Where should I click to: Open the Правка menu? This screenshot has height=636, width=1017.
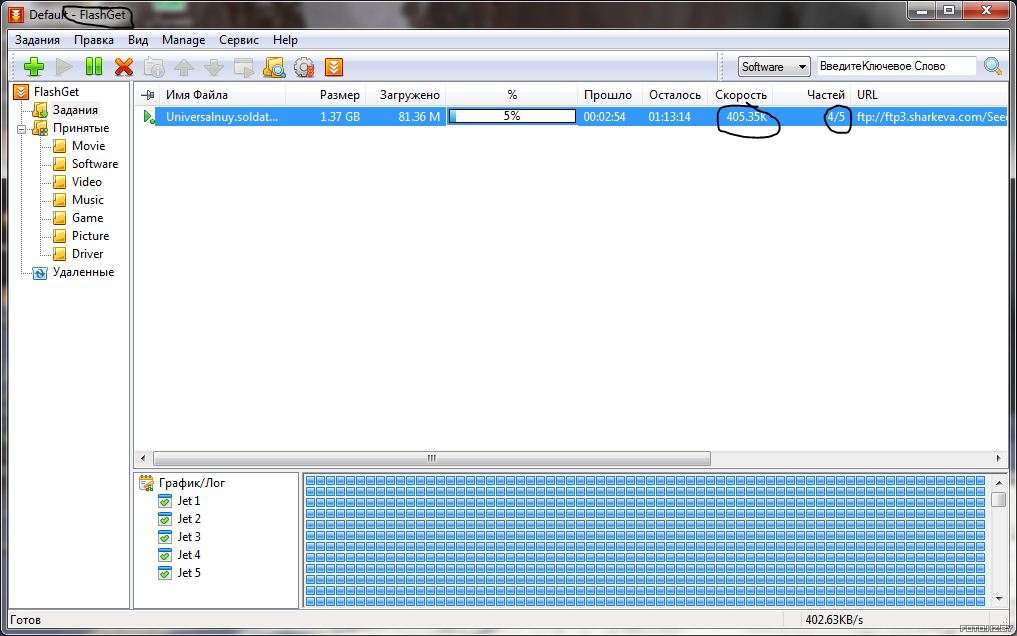93,40
